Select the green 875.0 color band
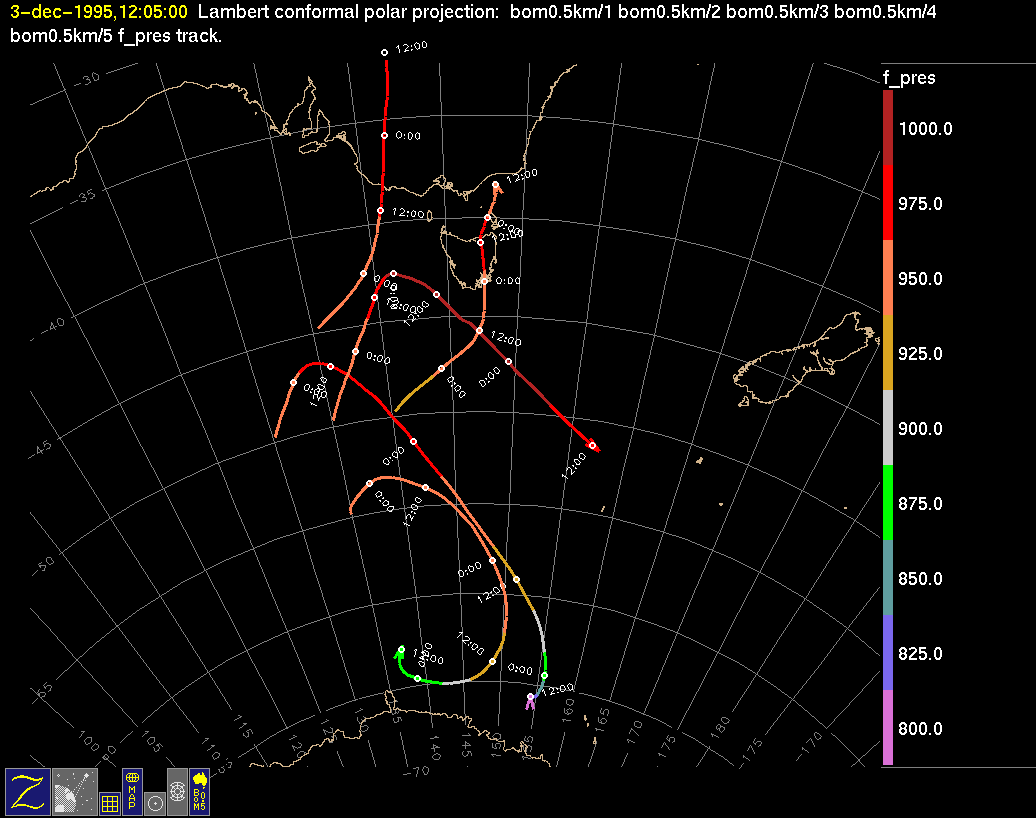This screenshot has width=1036, height=818. click(888, 502)
